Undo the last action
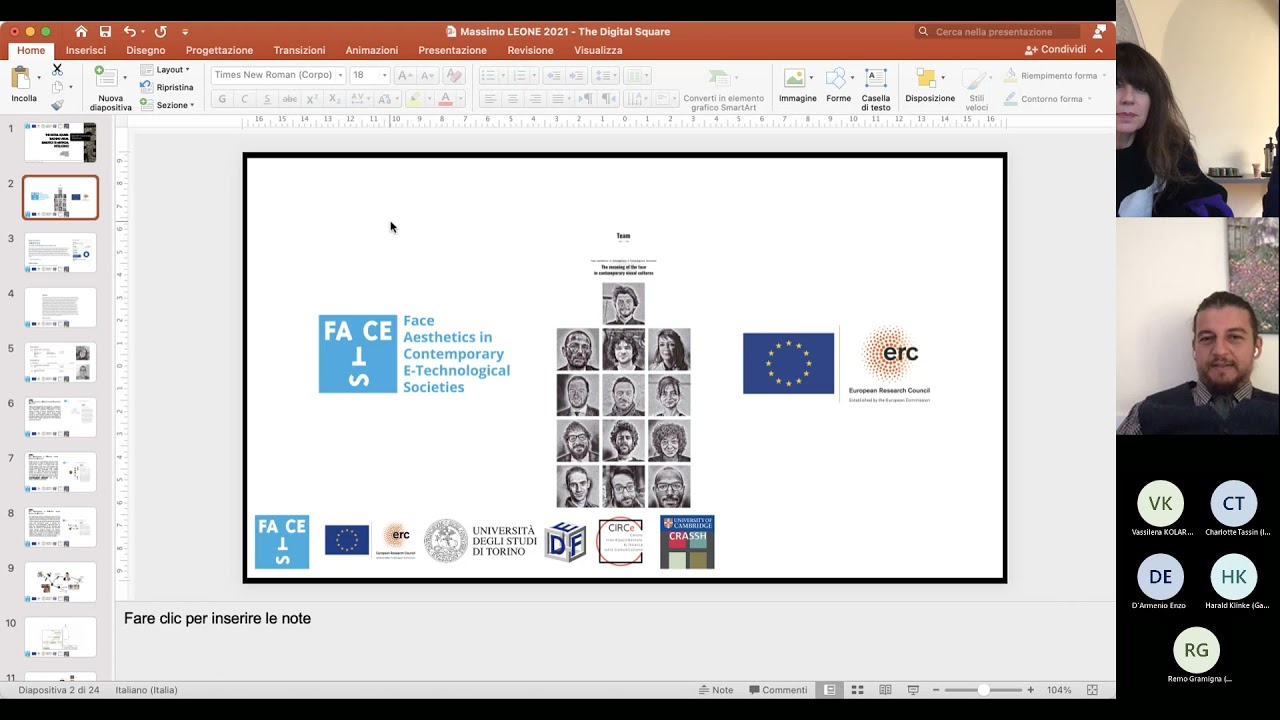1280x720 pixels. point(130,31)
